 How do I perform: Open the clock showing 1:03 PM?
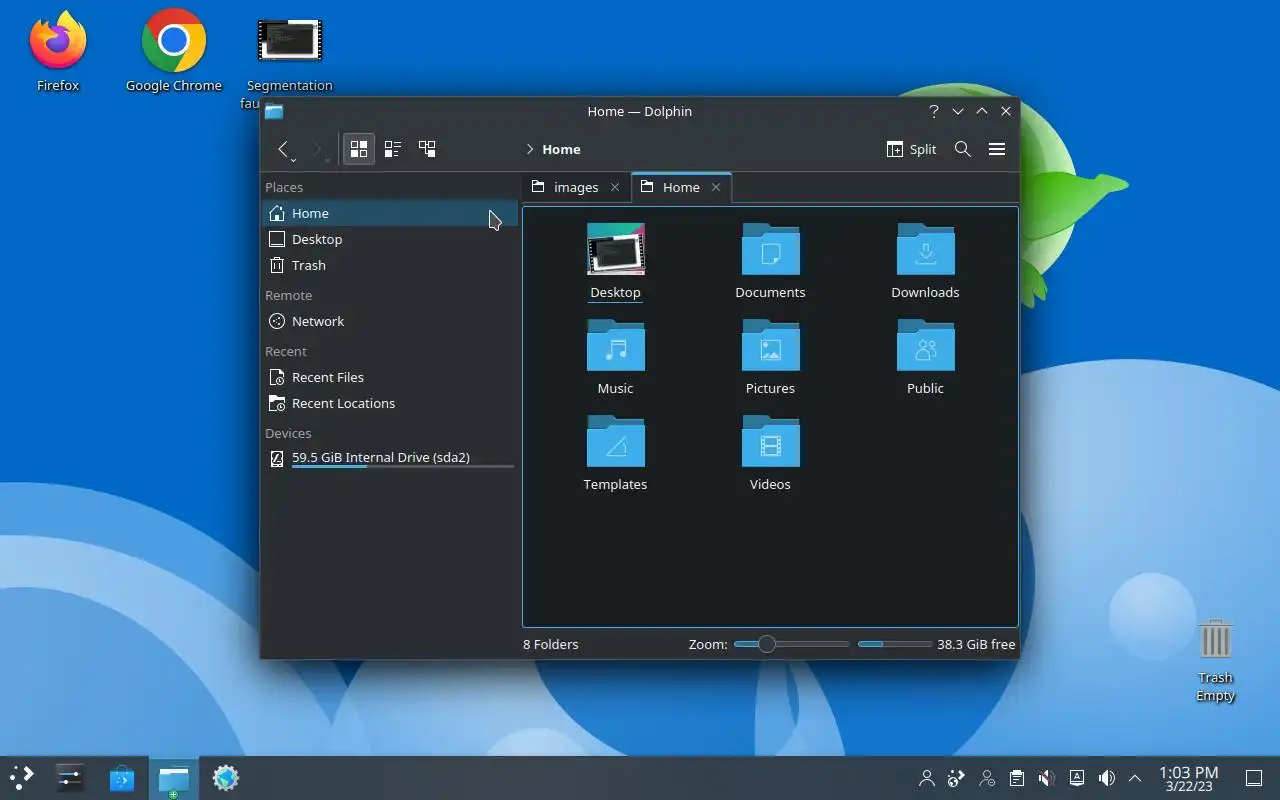point(1189,778)
